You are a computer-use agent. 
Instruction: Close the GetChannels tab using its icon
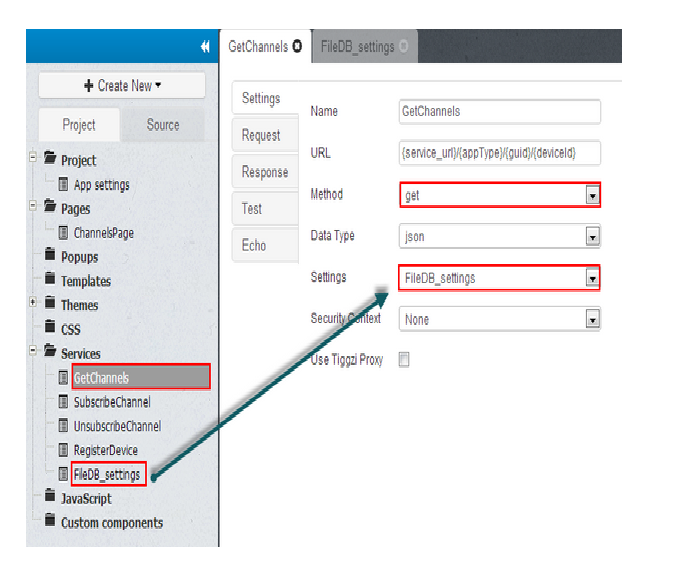pyautogui.click(x=296, y=46)
